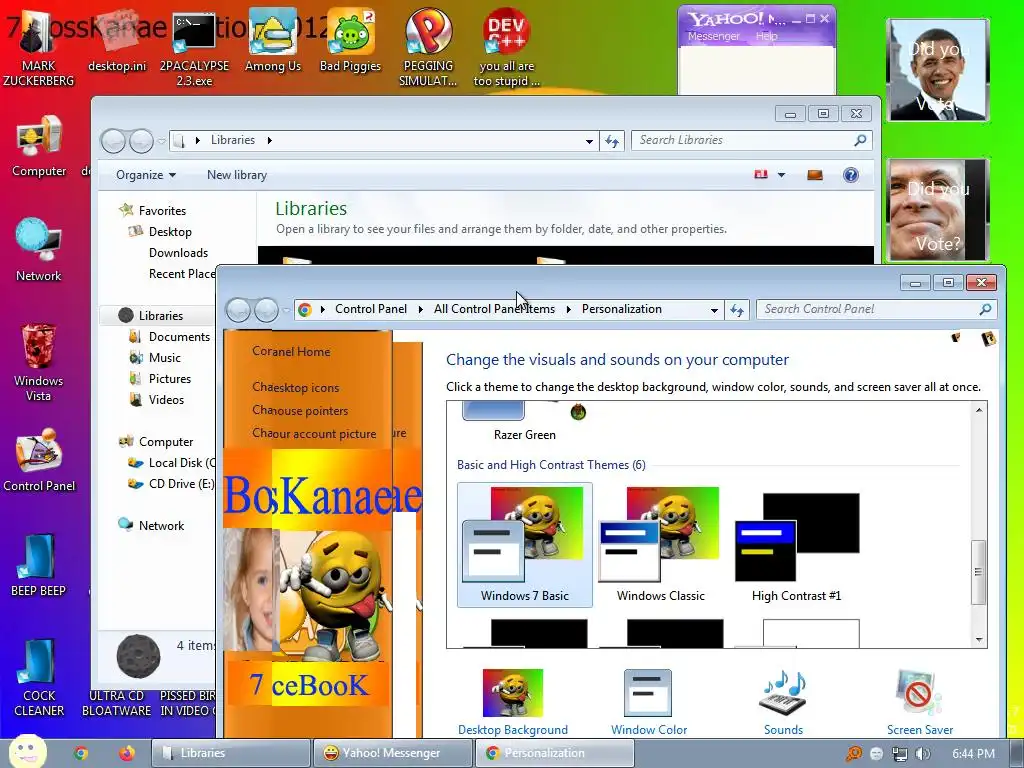
Task: Switch to Libraries taskbar button
Action: tap(231, 753)
